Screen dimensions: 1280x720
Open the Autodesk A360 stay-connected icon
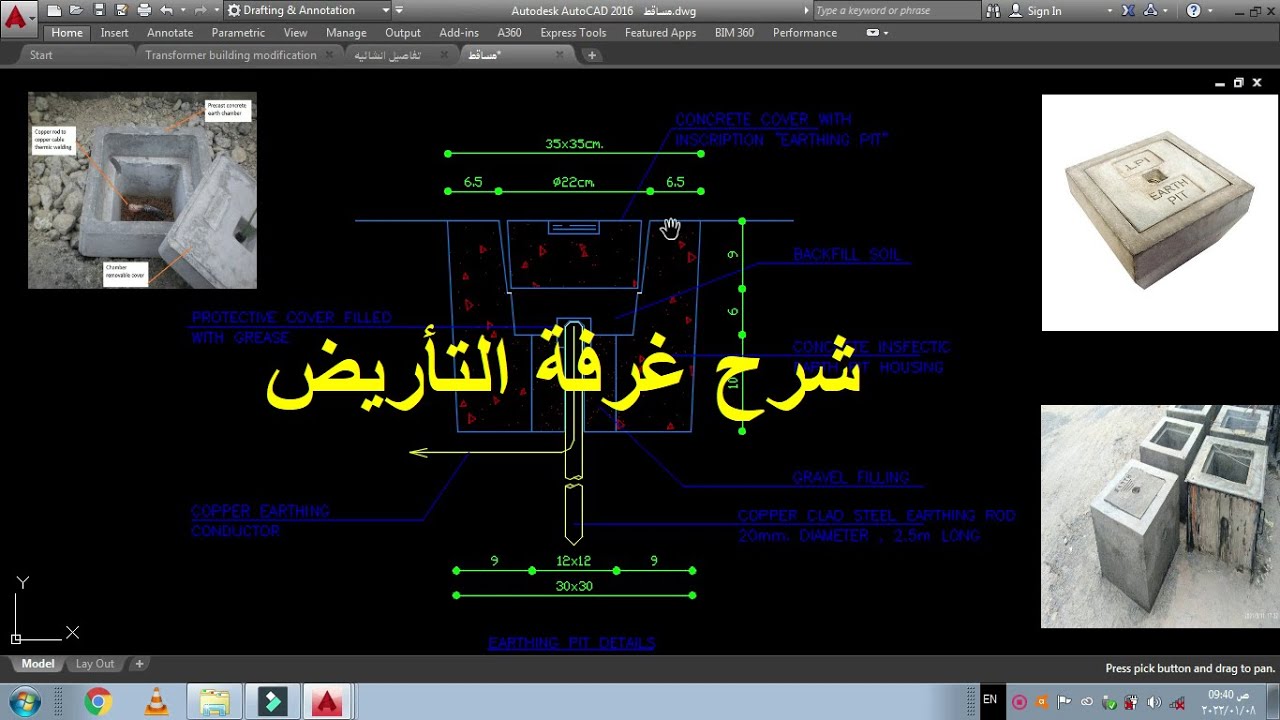point(1150,10)
